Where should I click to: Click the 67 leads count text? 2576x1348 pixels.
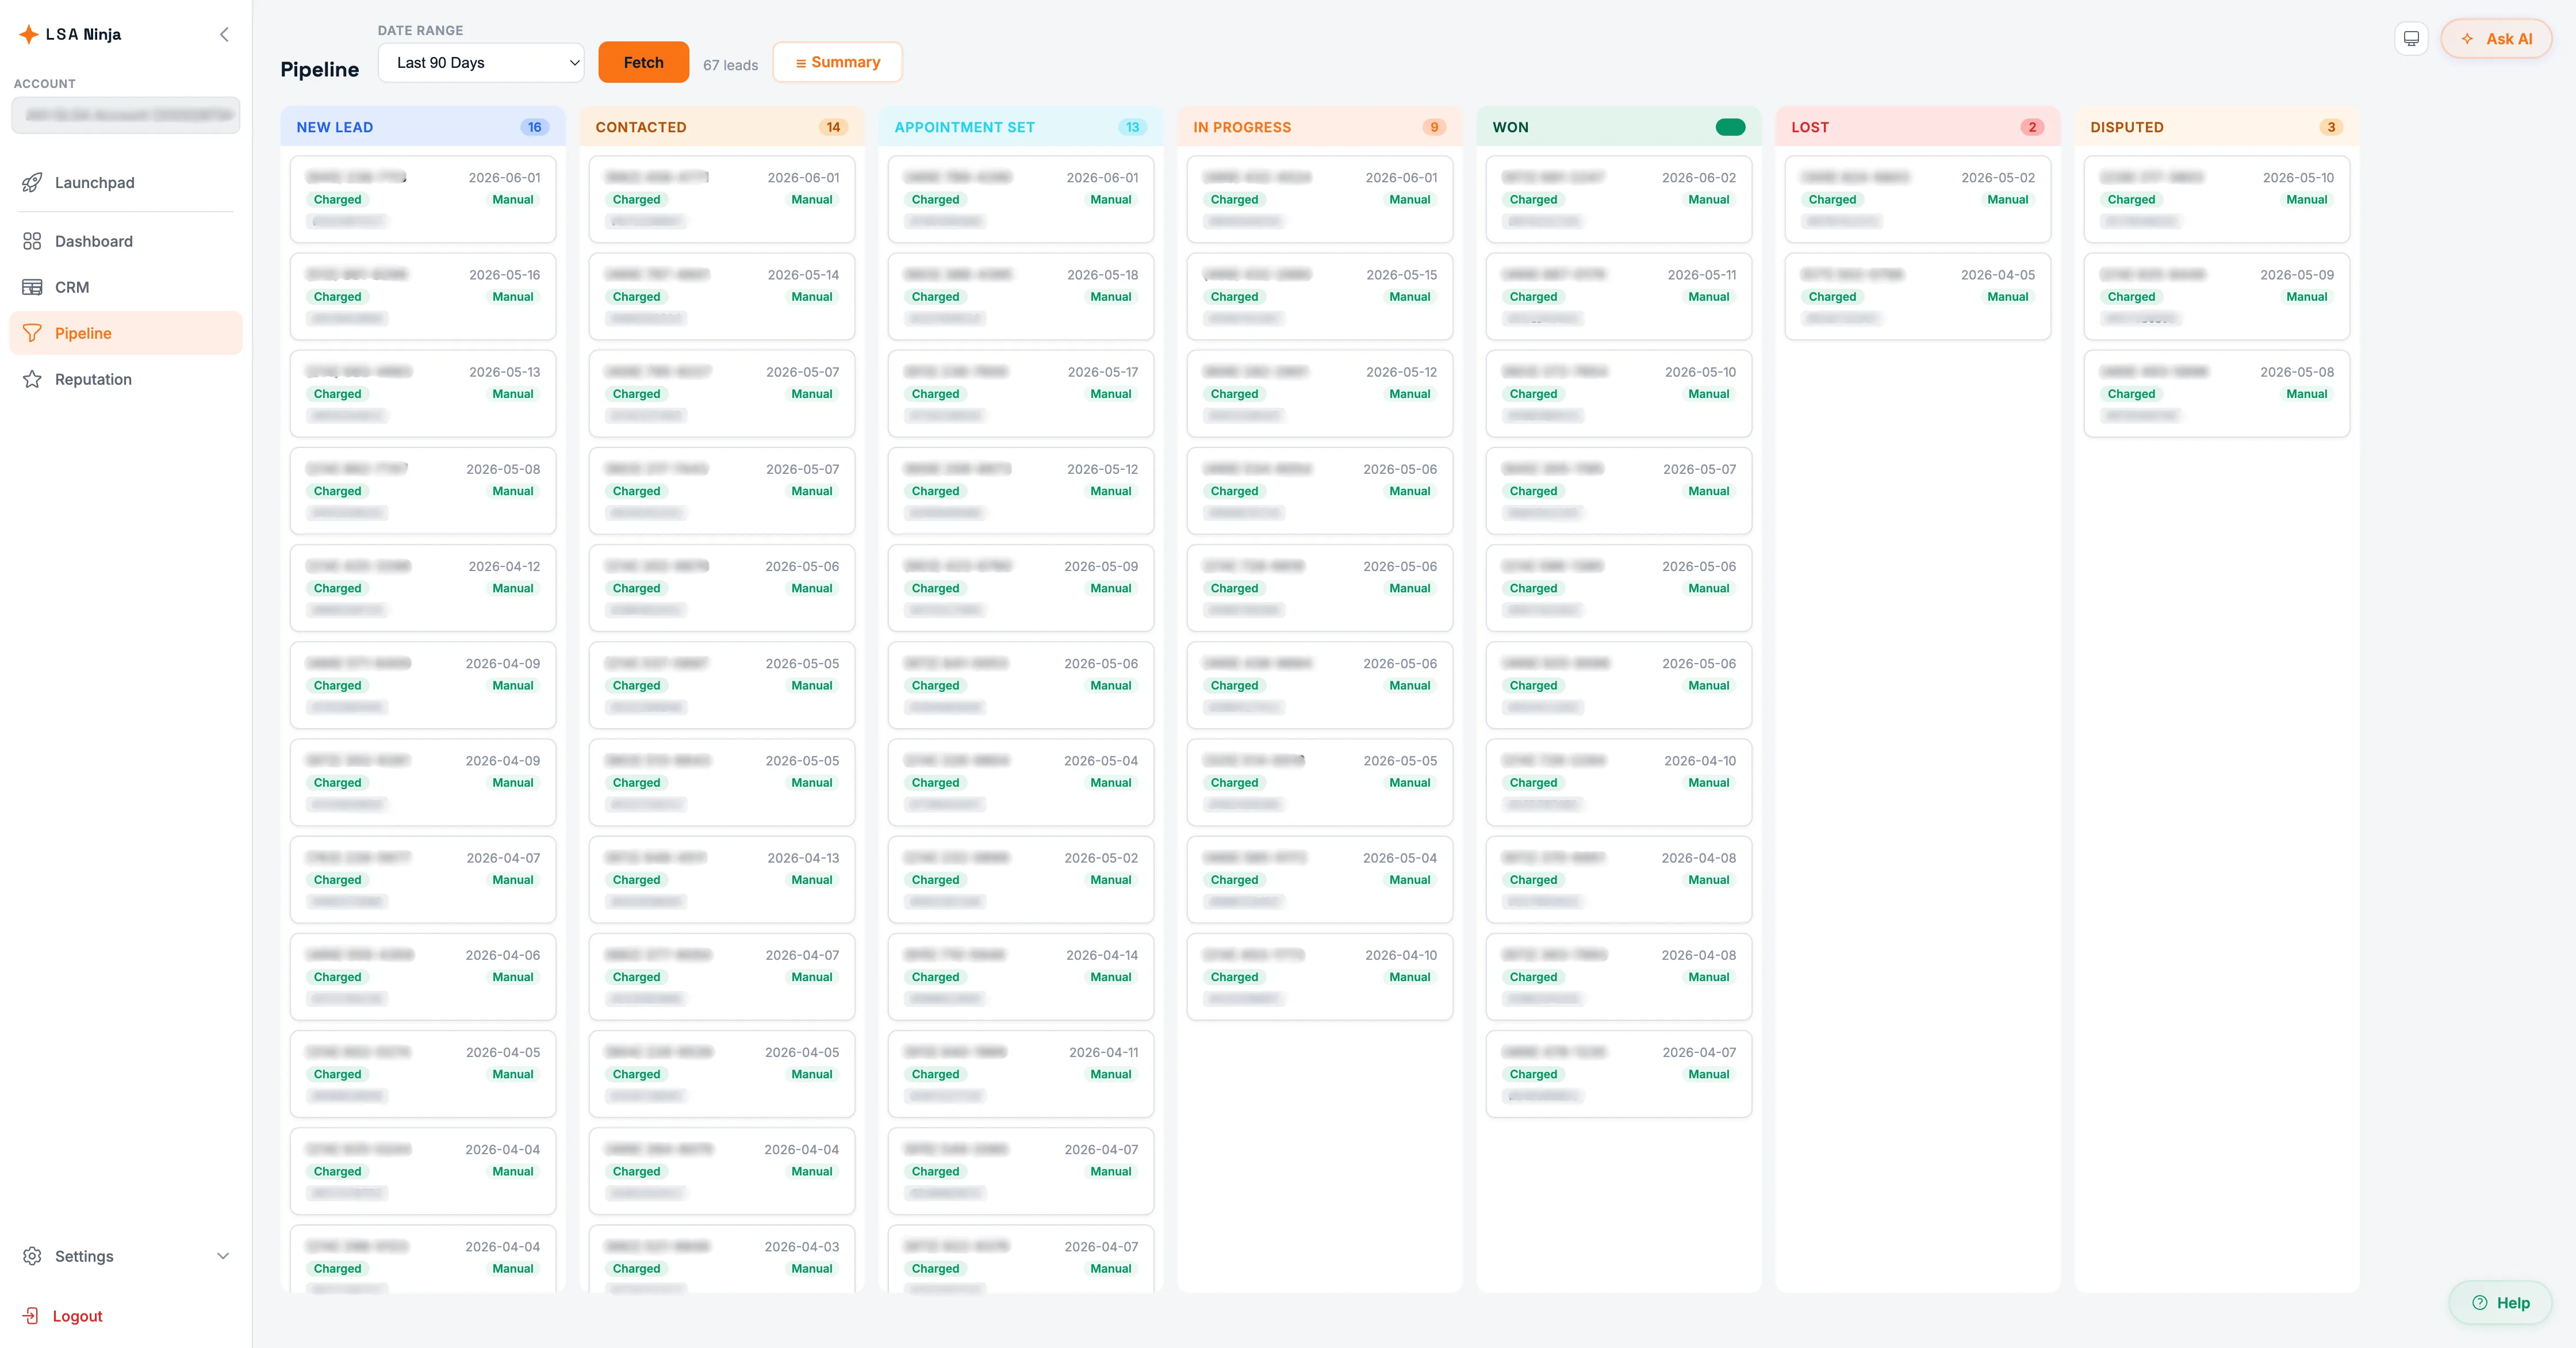(730, 65)
